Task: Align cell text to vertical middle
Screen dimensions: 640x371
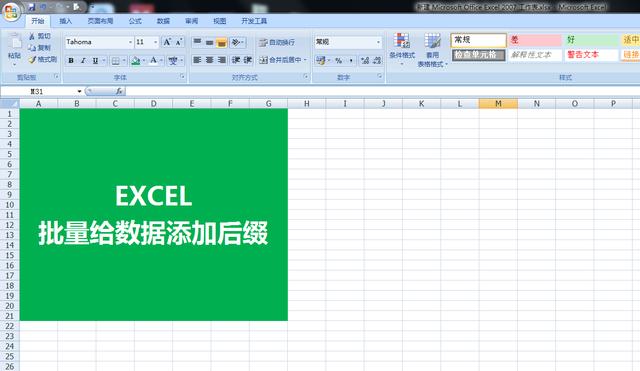Action: tap(209, 42)
